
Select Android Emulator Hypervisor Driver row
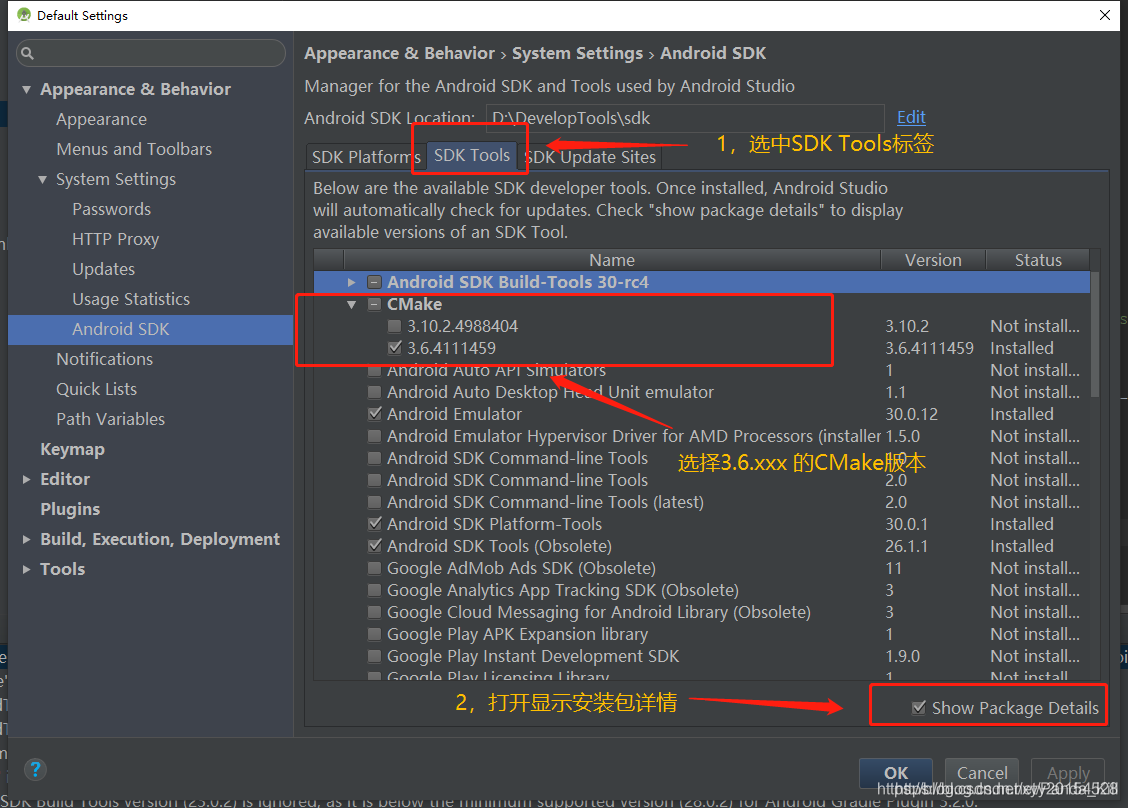tap(701, 437)
